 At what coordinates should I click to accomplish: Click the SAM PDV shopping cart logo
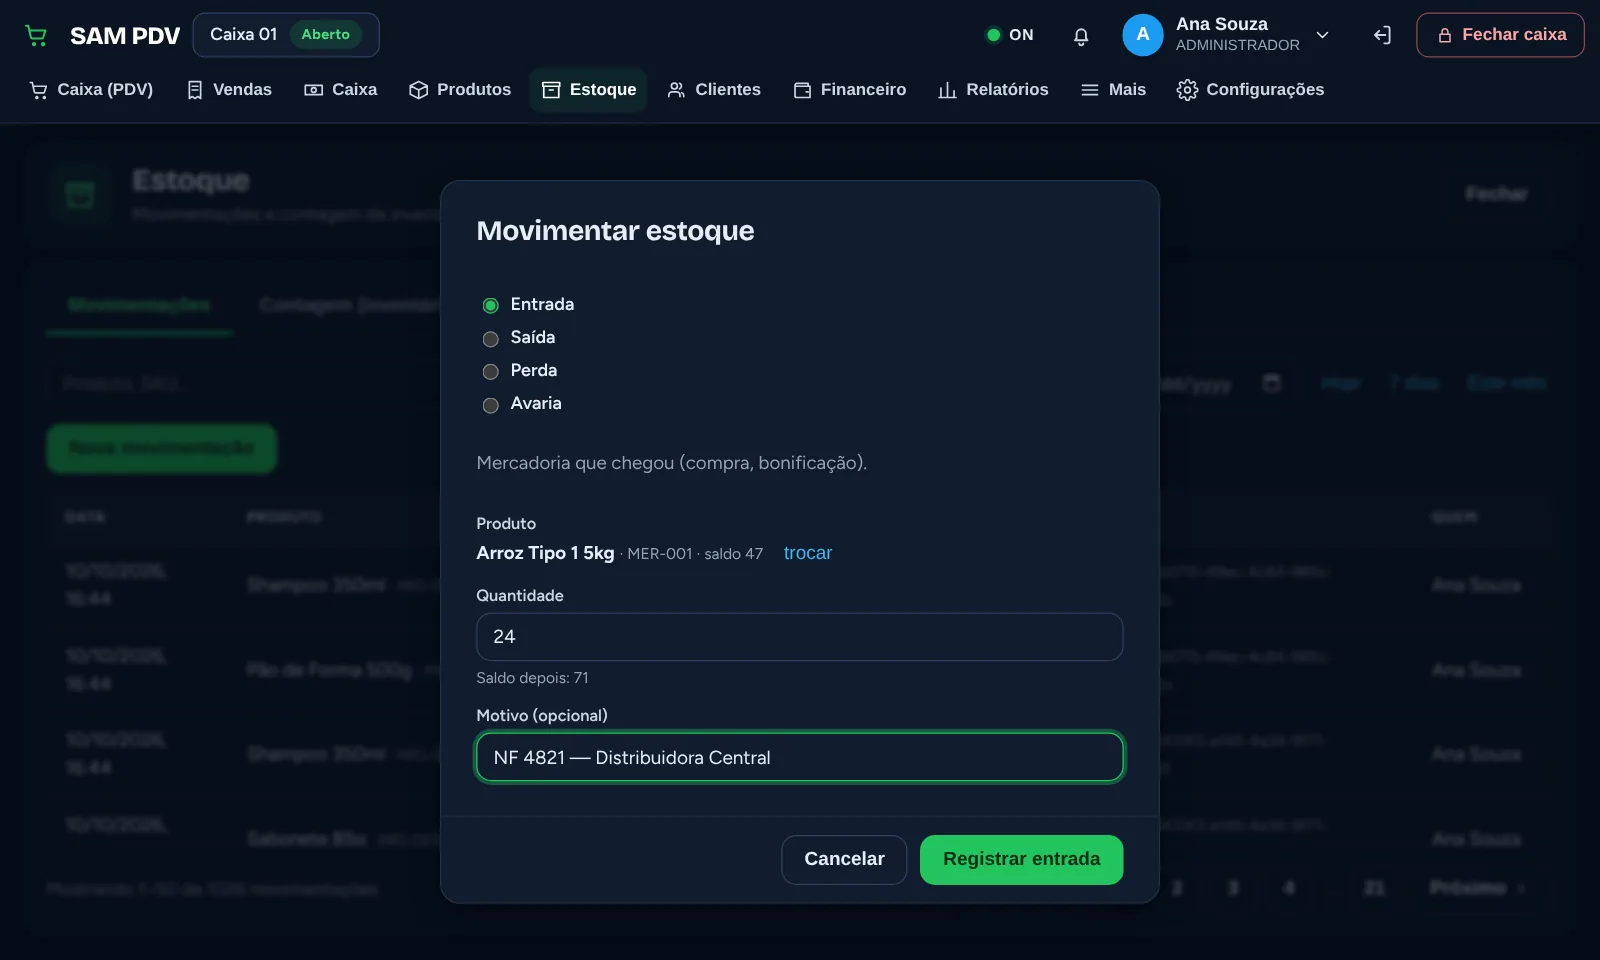[36, 35]
